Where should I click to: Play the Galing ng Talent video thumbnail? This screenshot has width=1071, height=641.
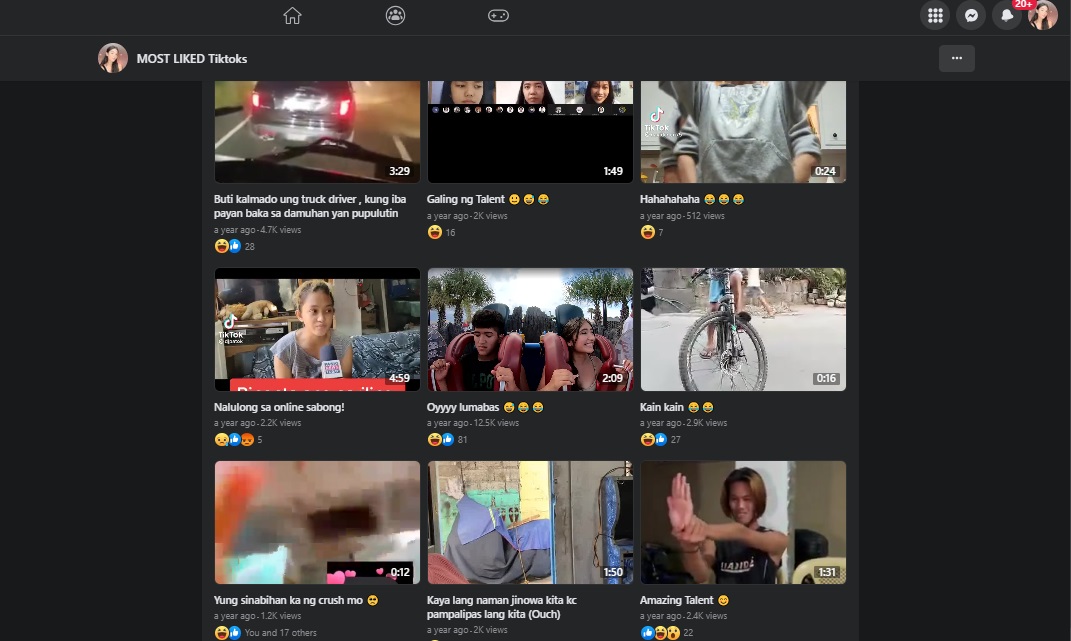click(530, 131)
